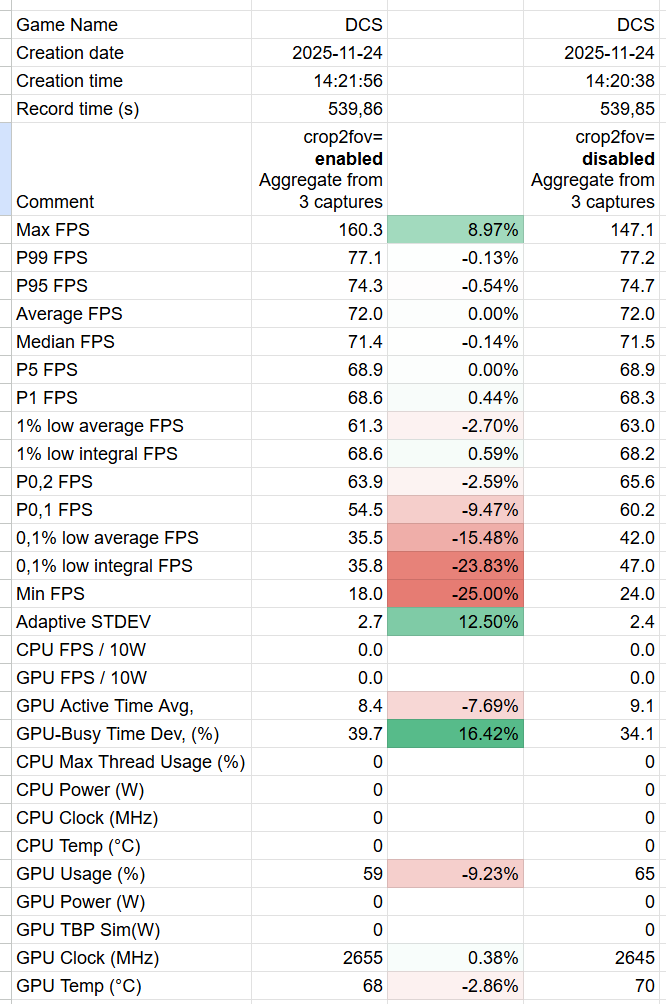The width and height of the screenshot is (666, 1004).
Task: Select the 'crop2fov= enabled' comment cell
Action: [x=320, y=169]
